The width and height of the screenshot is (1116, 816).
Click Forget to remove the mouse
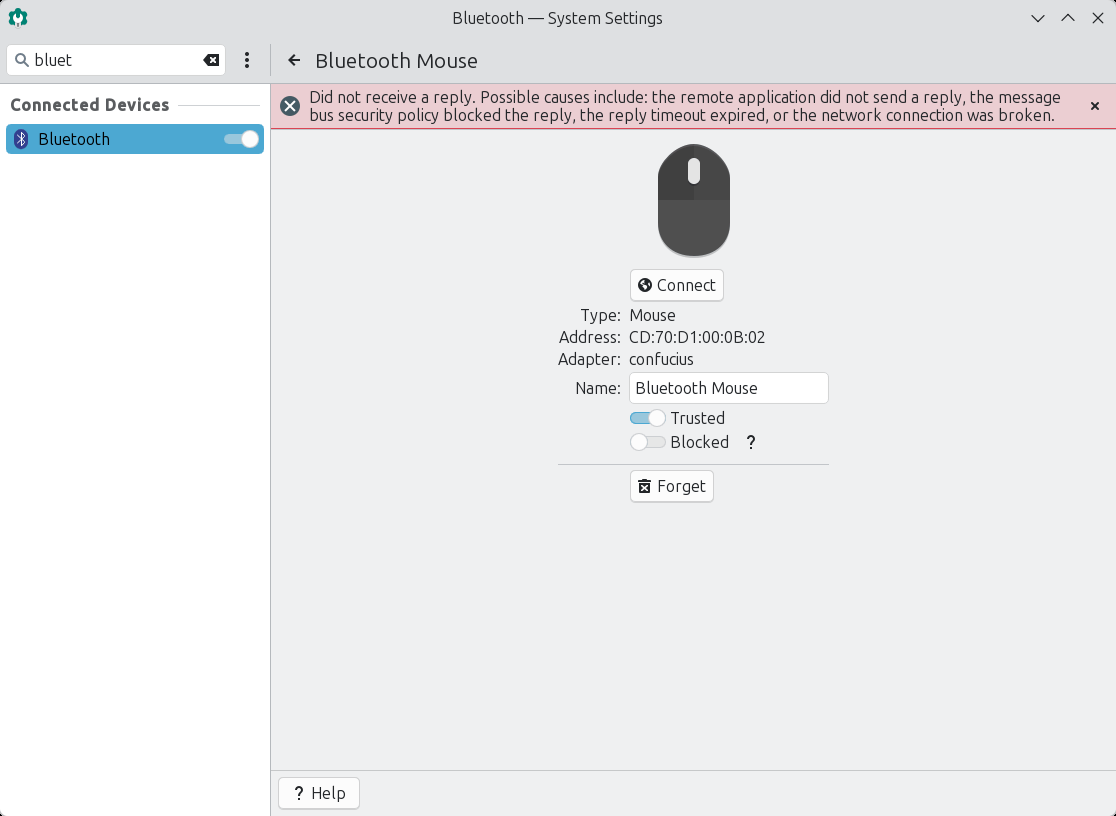coord(671,486)
